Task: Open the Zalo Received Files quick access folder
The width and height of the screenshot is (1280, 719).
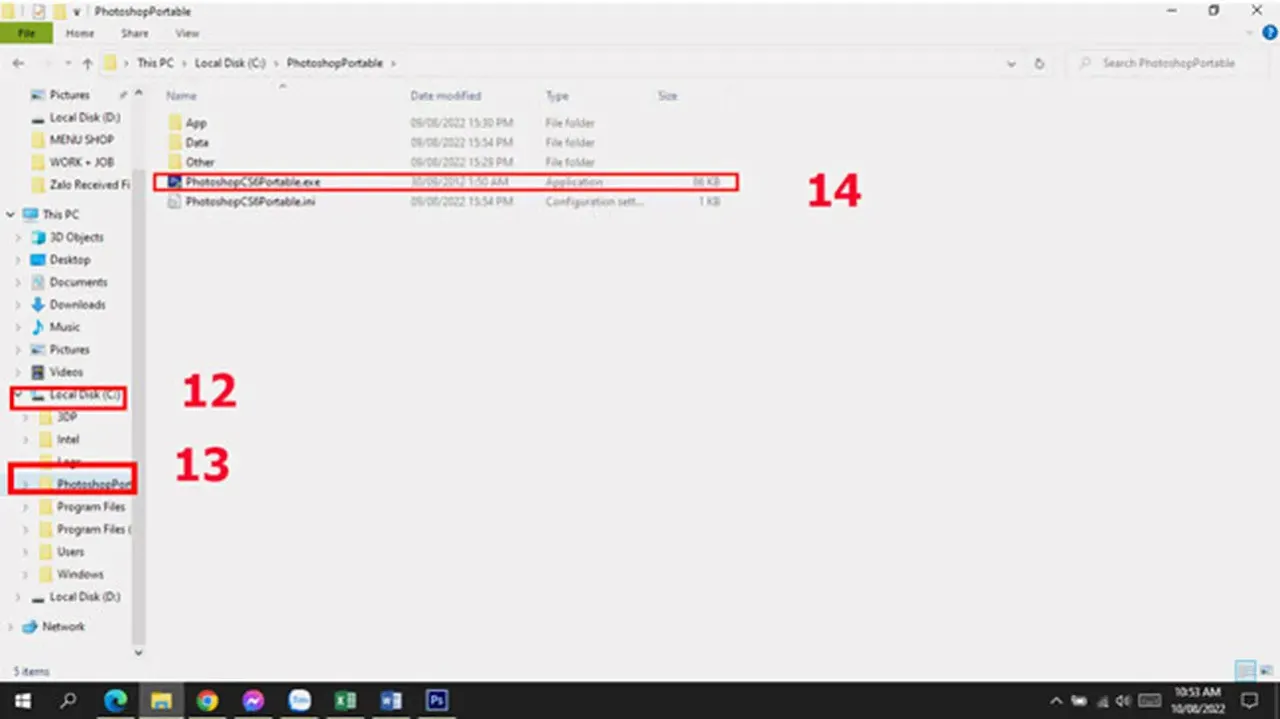Action: (x=80, y=185)
